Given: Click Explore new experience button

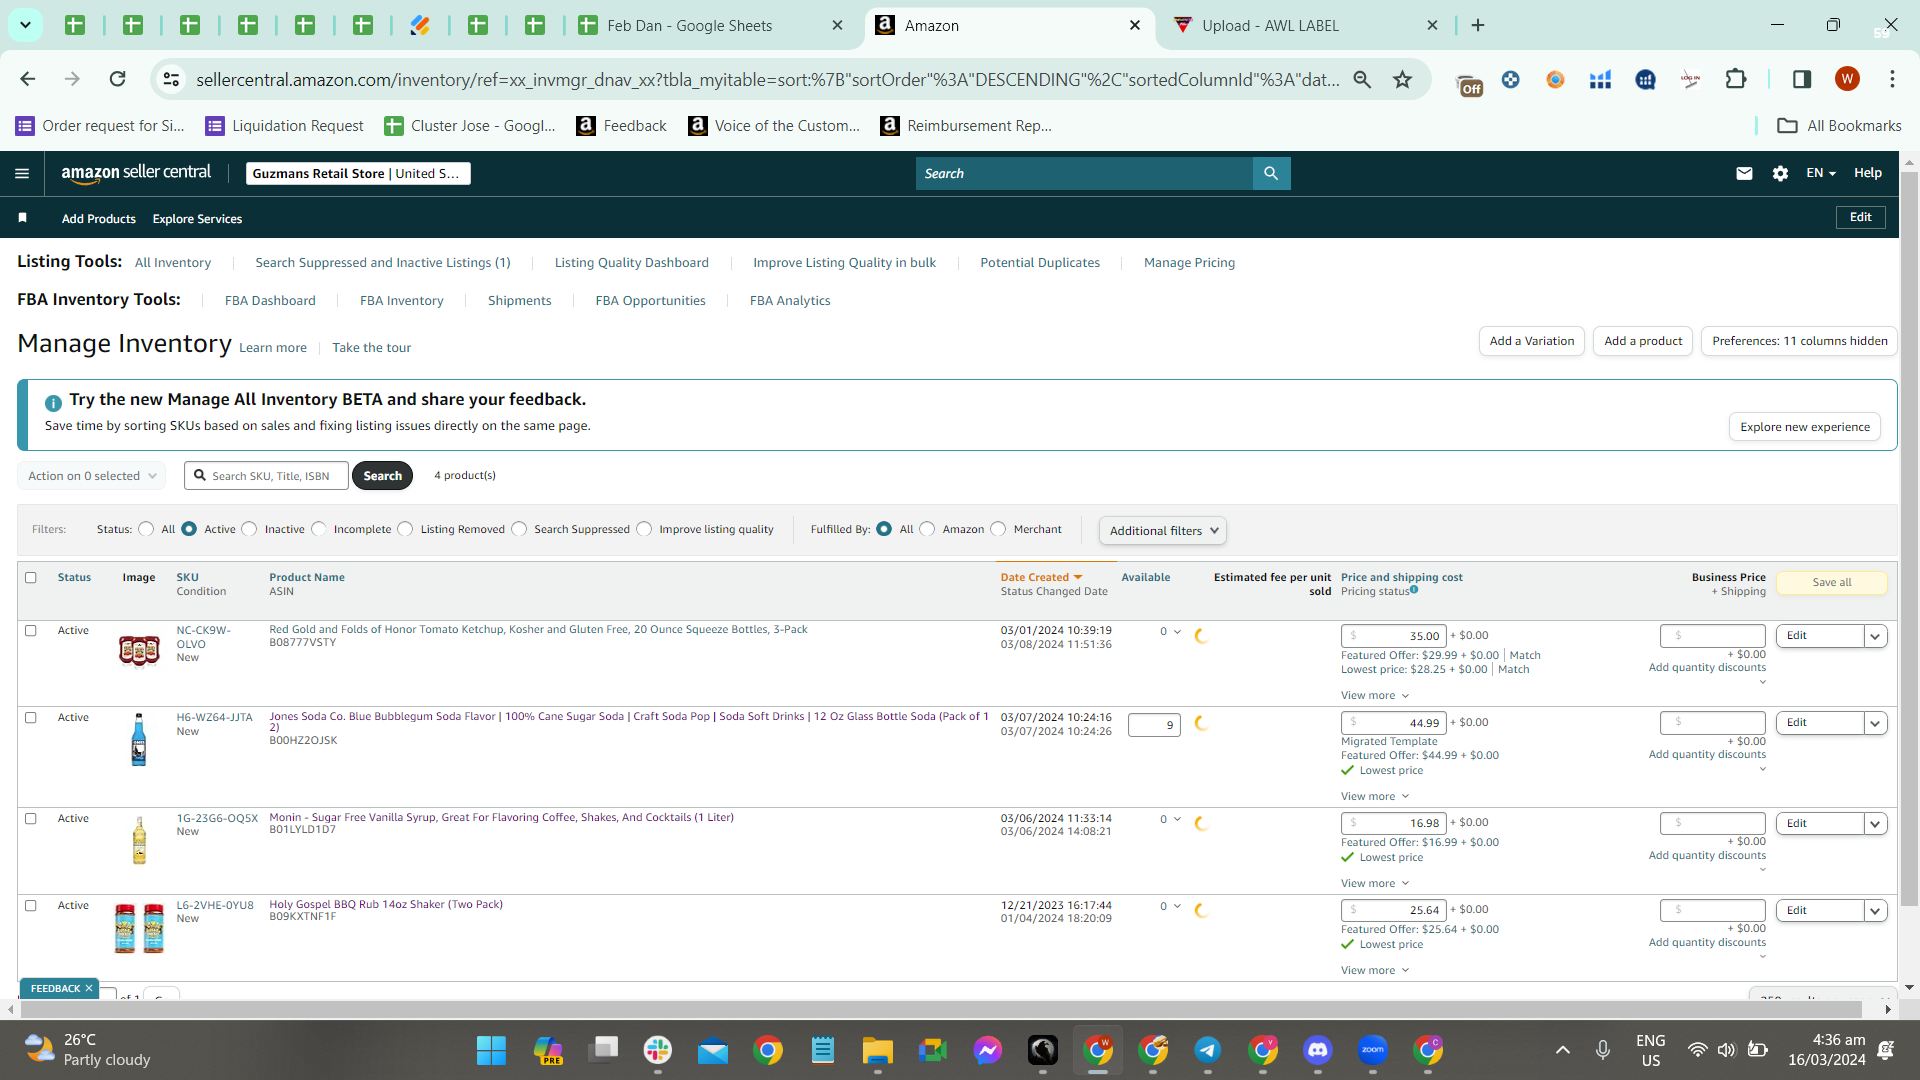Looking at the screenshot, I should pos(1805,427).
